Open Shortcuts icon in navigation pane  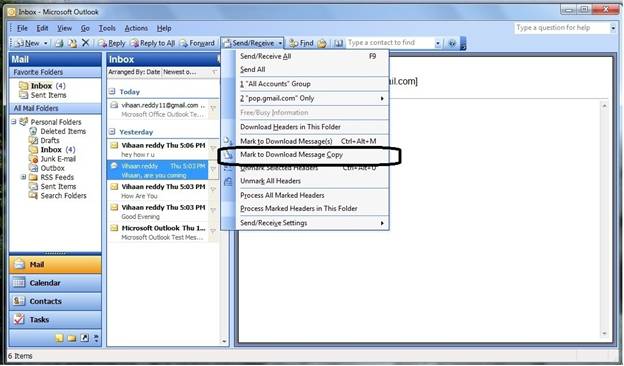pyautogui.click(x=84, y=338)
